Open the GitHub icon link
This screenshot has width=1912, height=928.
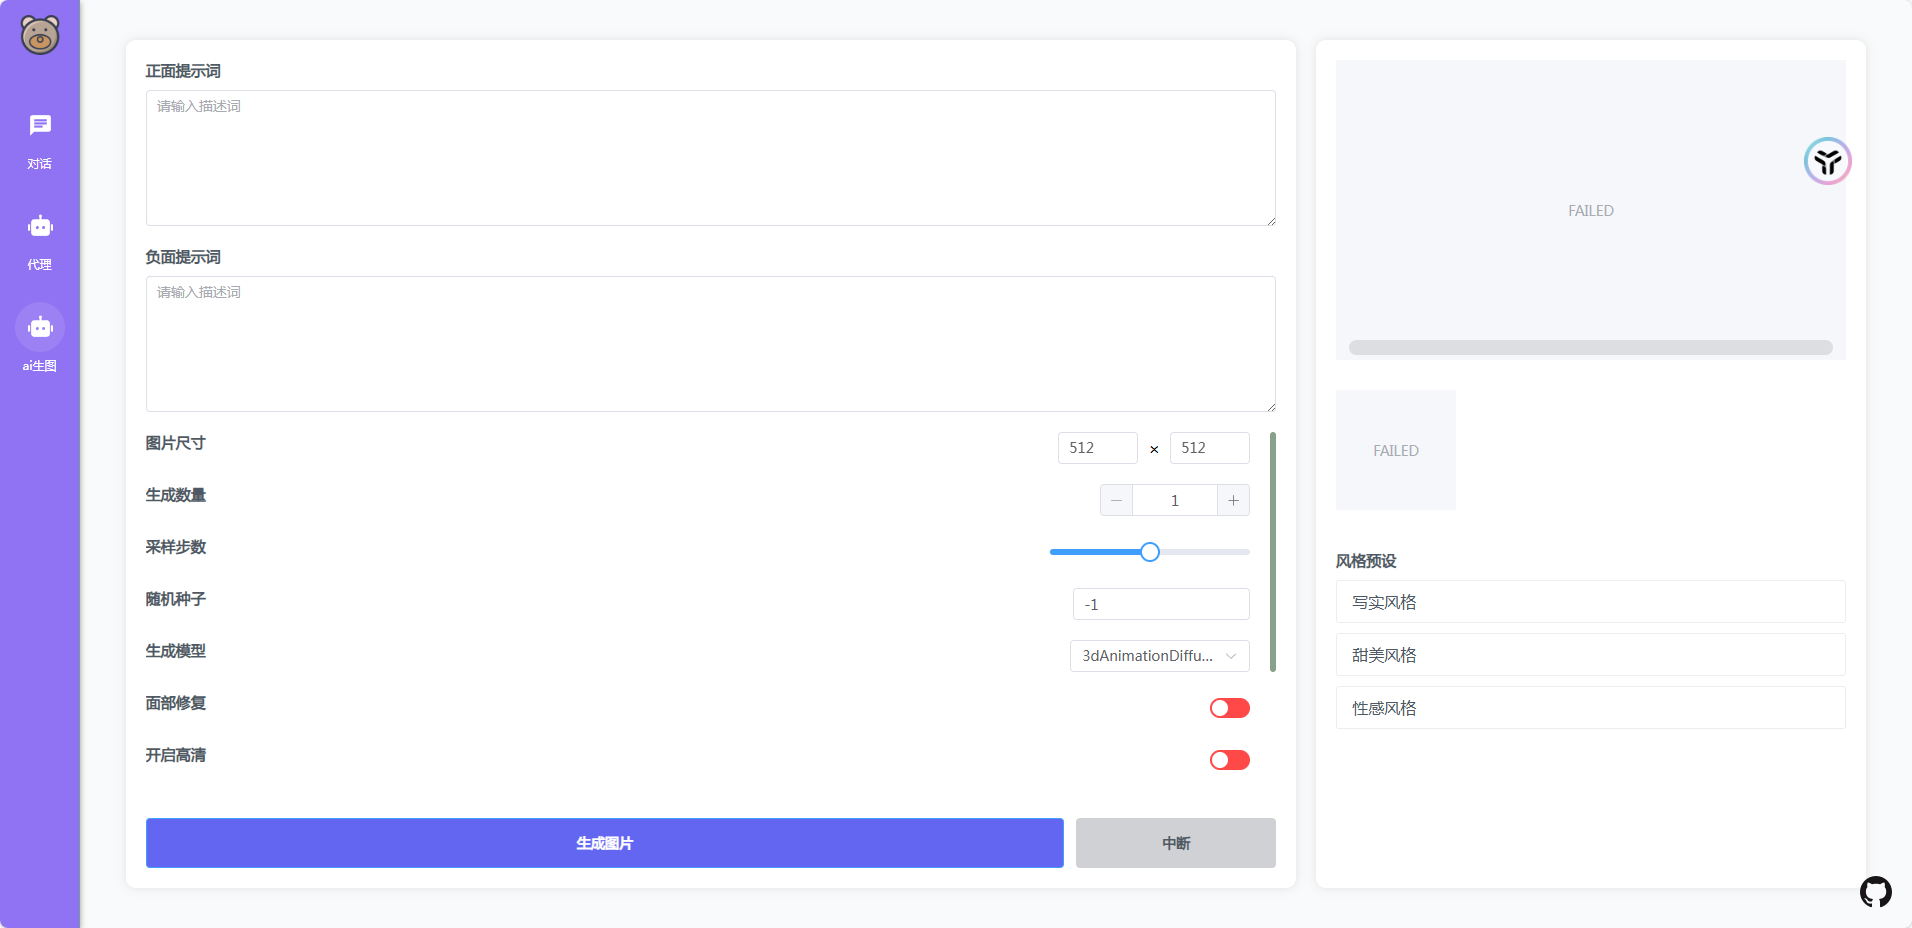1875,891
